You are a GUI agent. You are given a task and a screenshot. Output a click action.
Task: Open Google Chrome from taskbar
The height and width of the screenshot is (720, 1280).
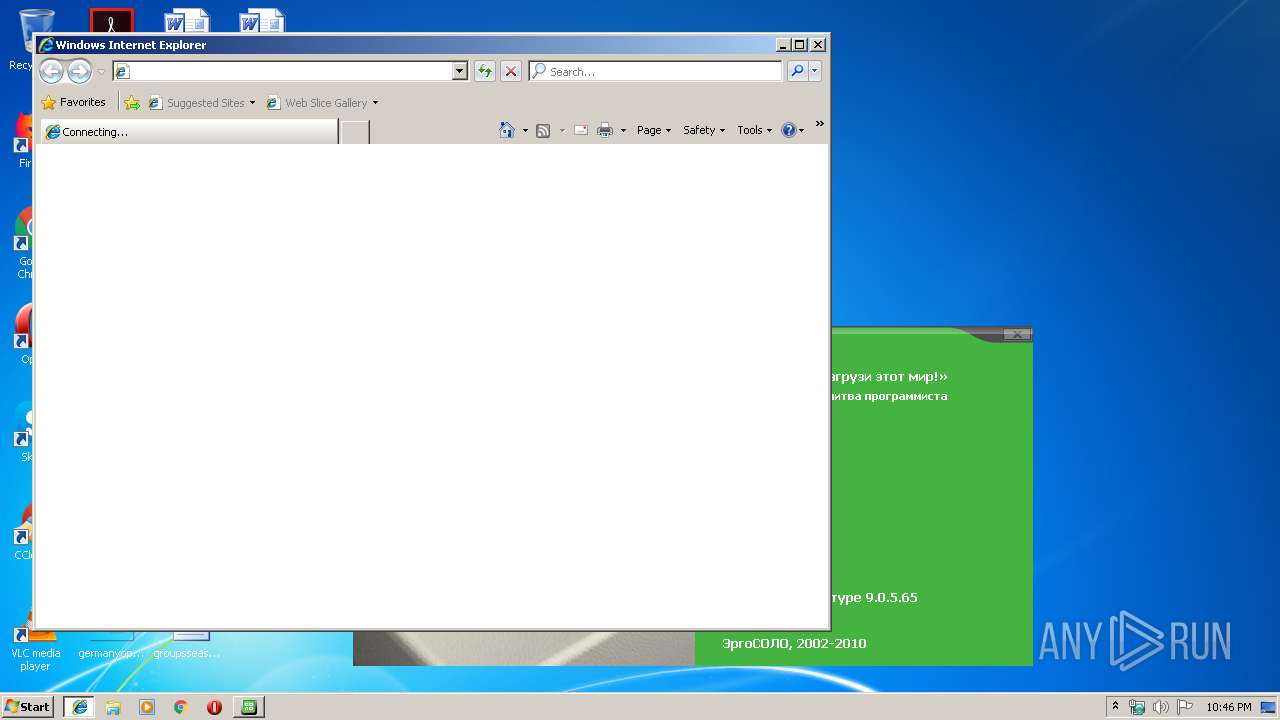pyautogui.click(x=181, y=706)
